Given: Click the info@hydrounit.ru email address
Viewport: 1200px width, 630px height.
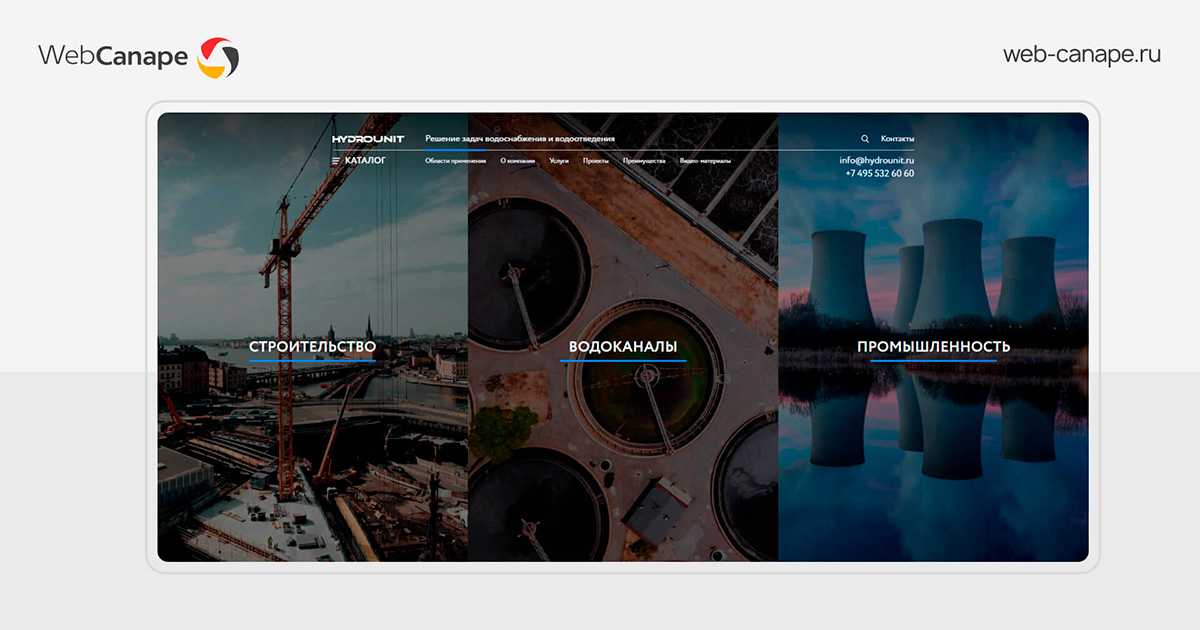Looking at the screenshot, I should pos(876,160).
